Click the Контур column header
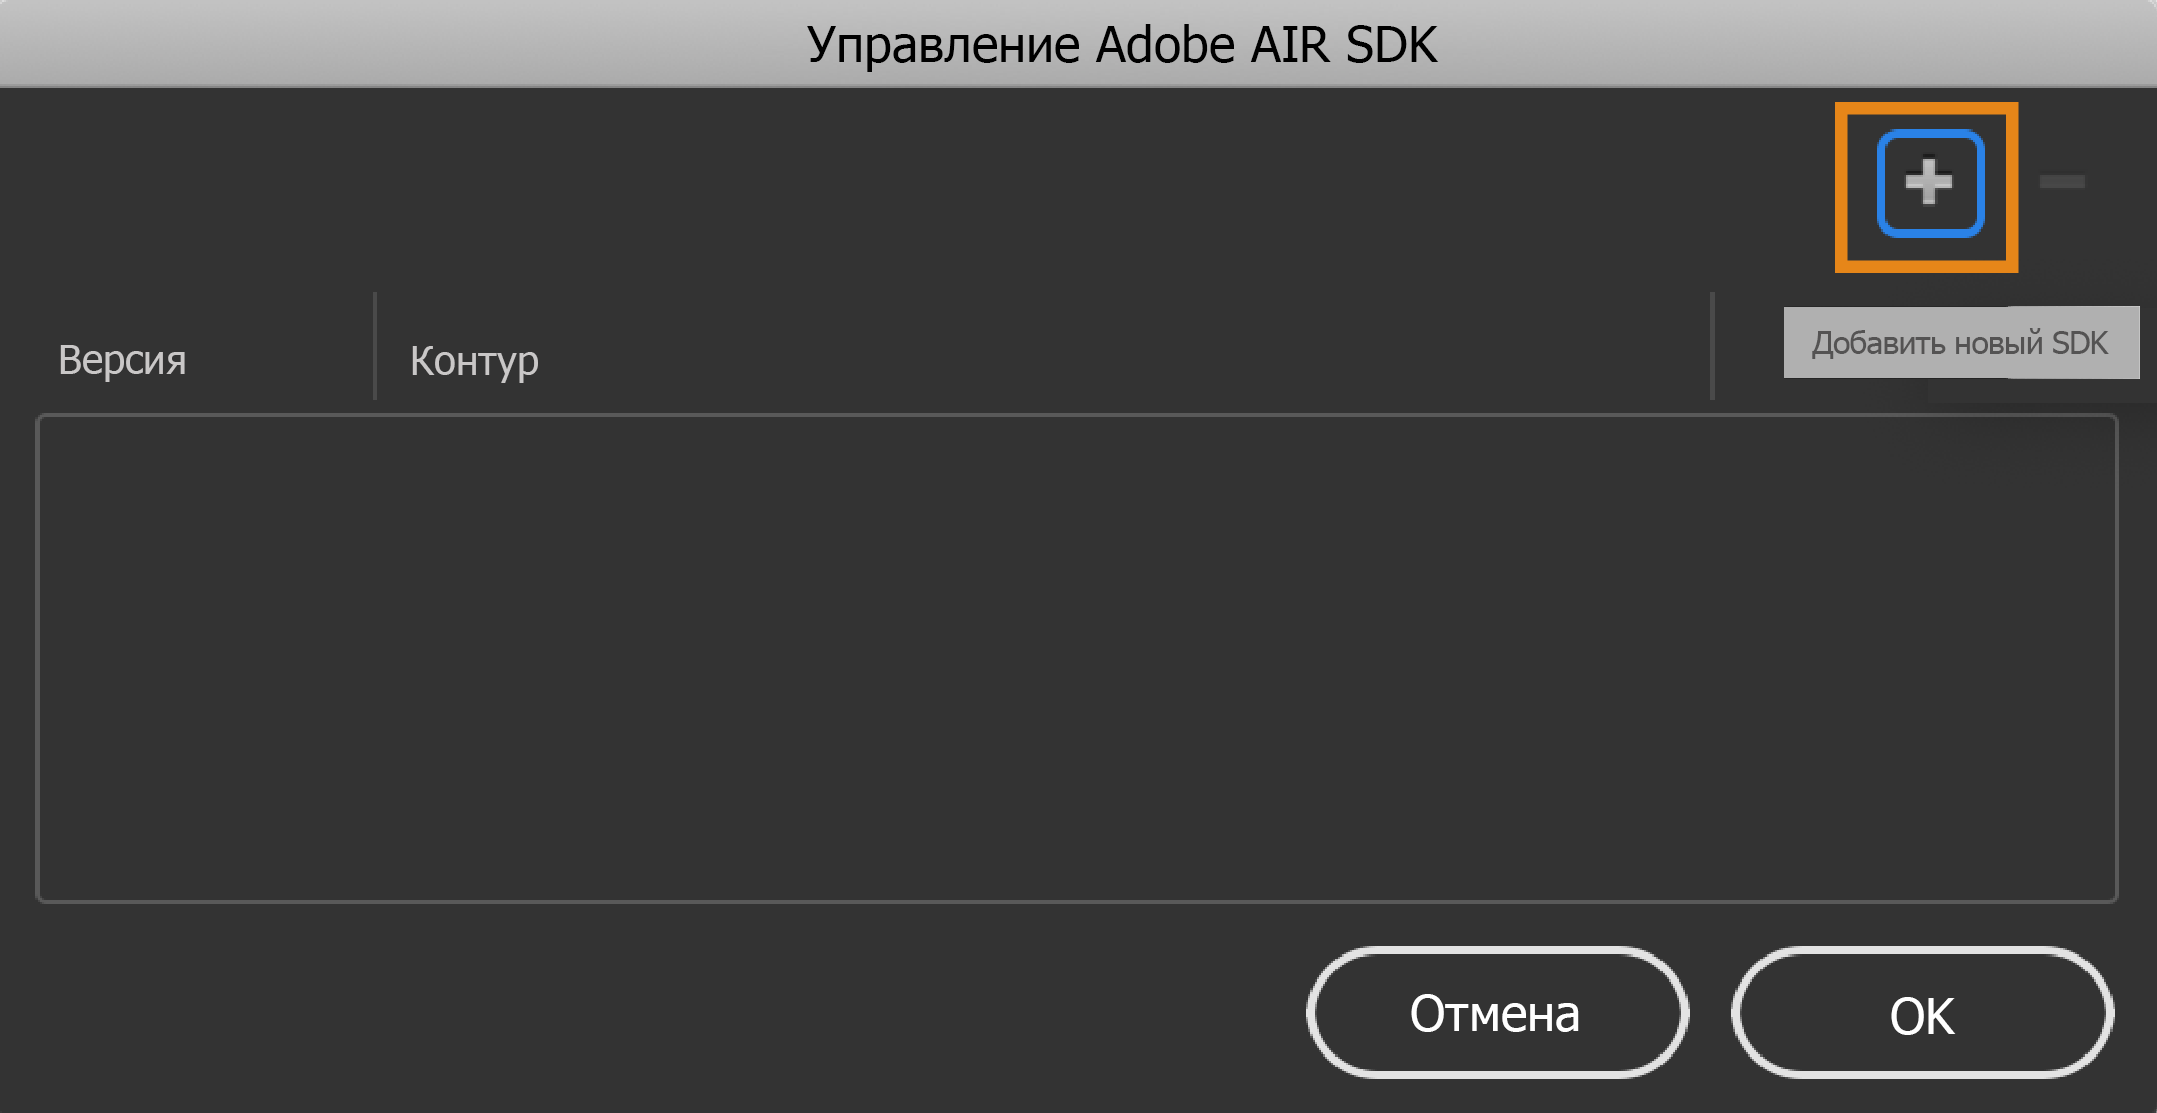This screenshot has width=2157, height=1113. [x=473, y=360]
